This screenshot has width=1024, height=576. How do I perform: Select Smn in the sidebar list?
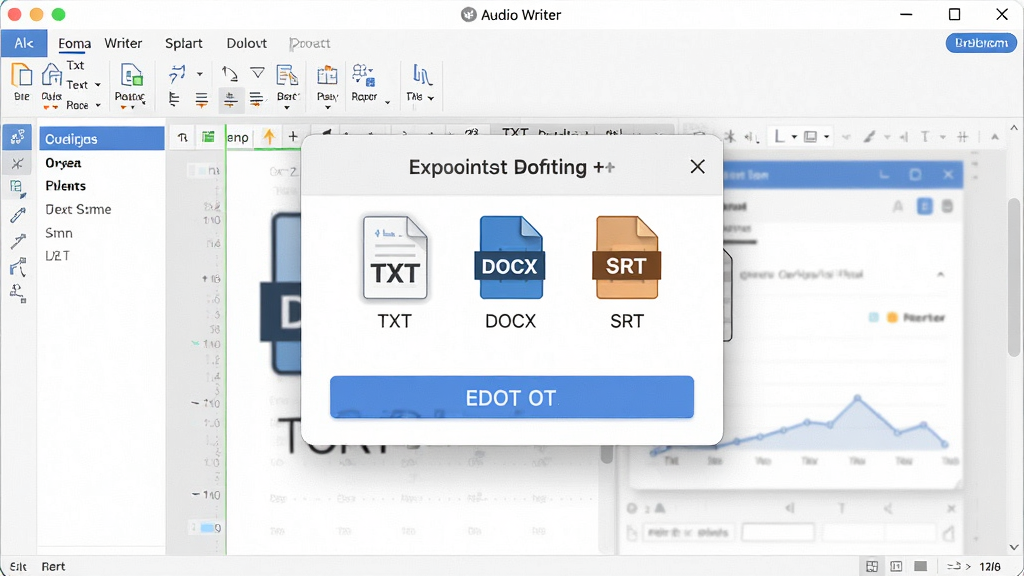pos(59,232)
